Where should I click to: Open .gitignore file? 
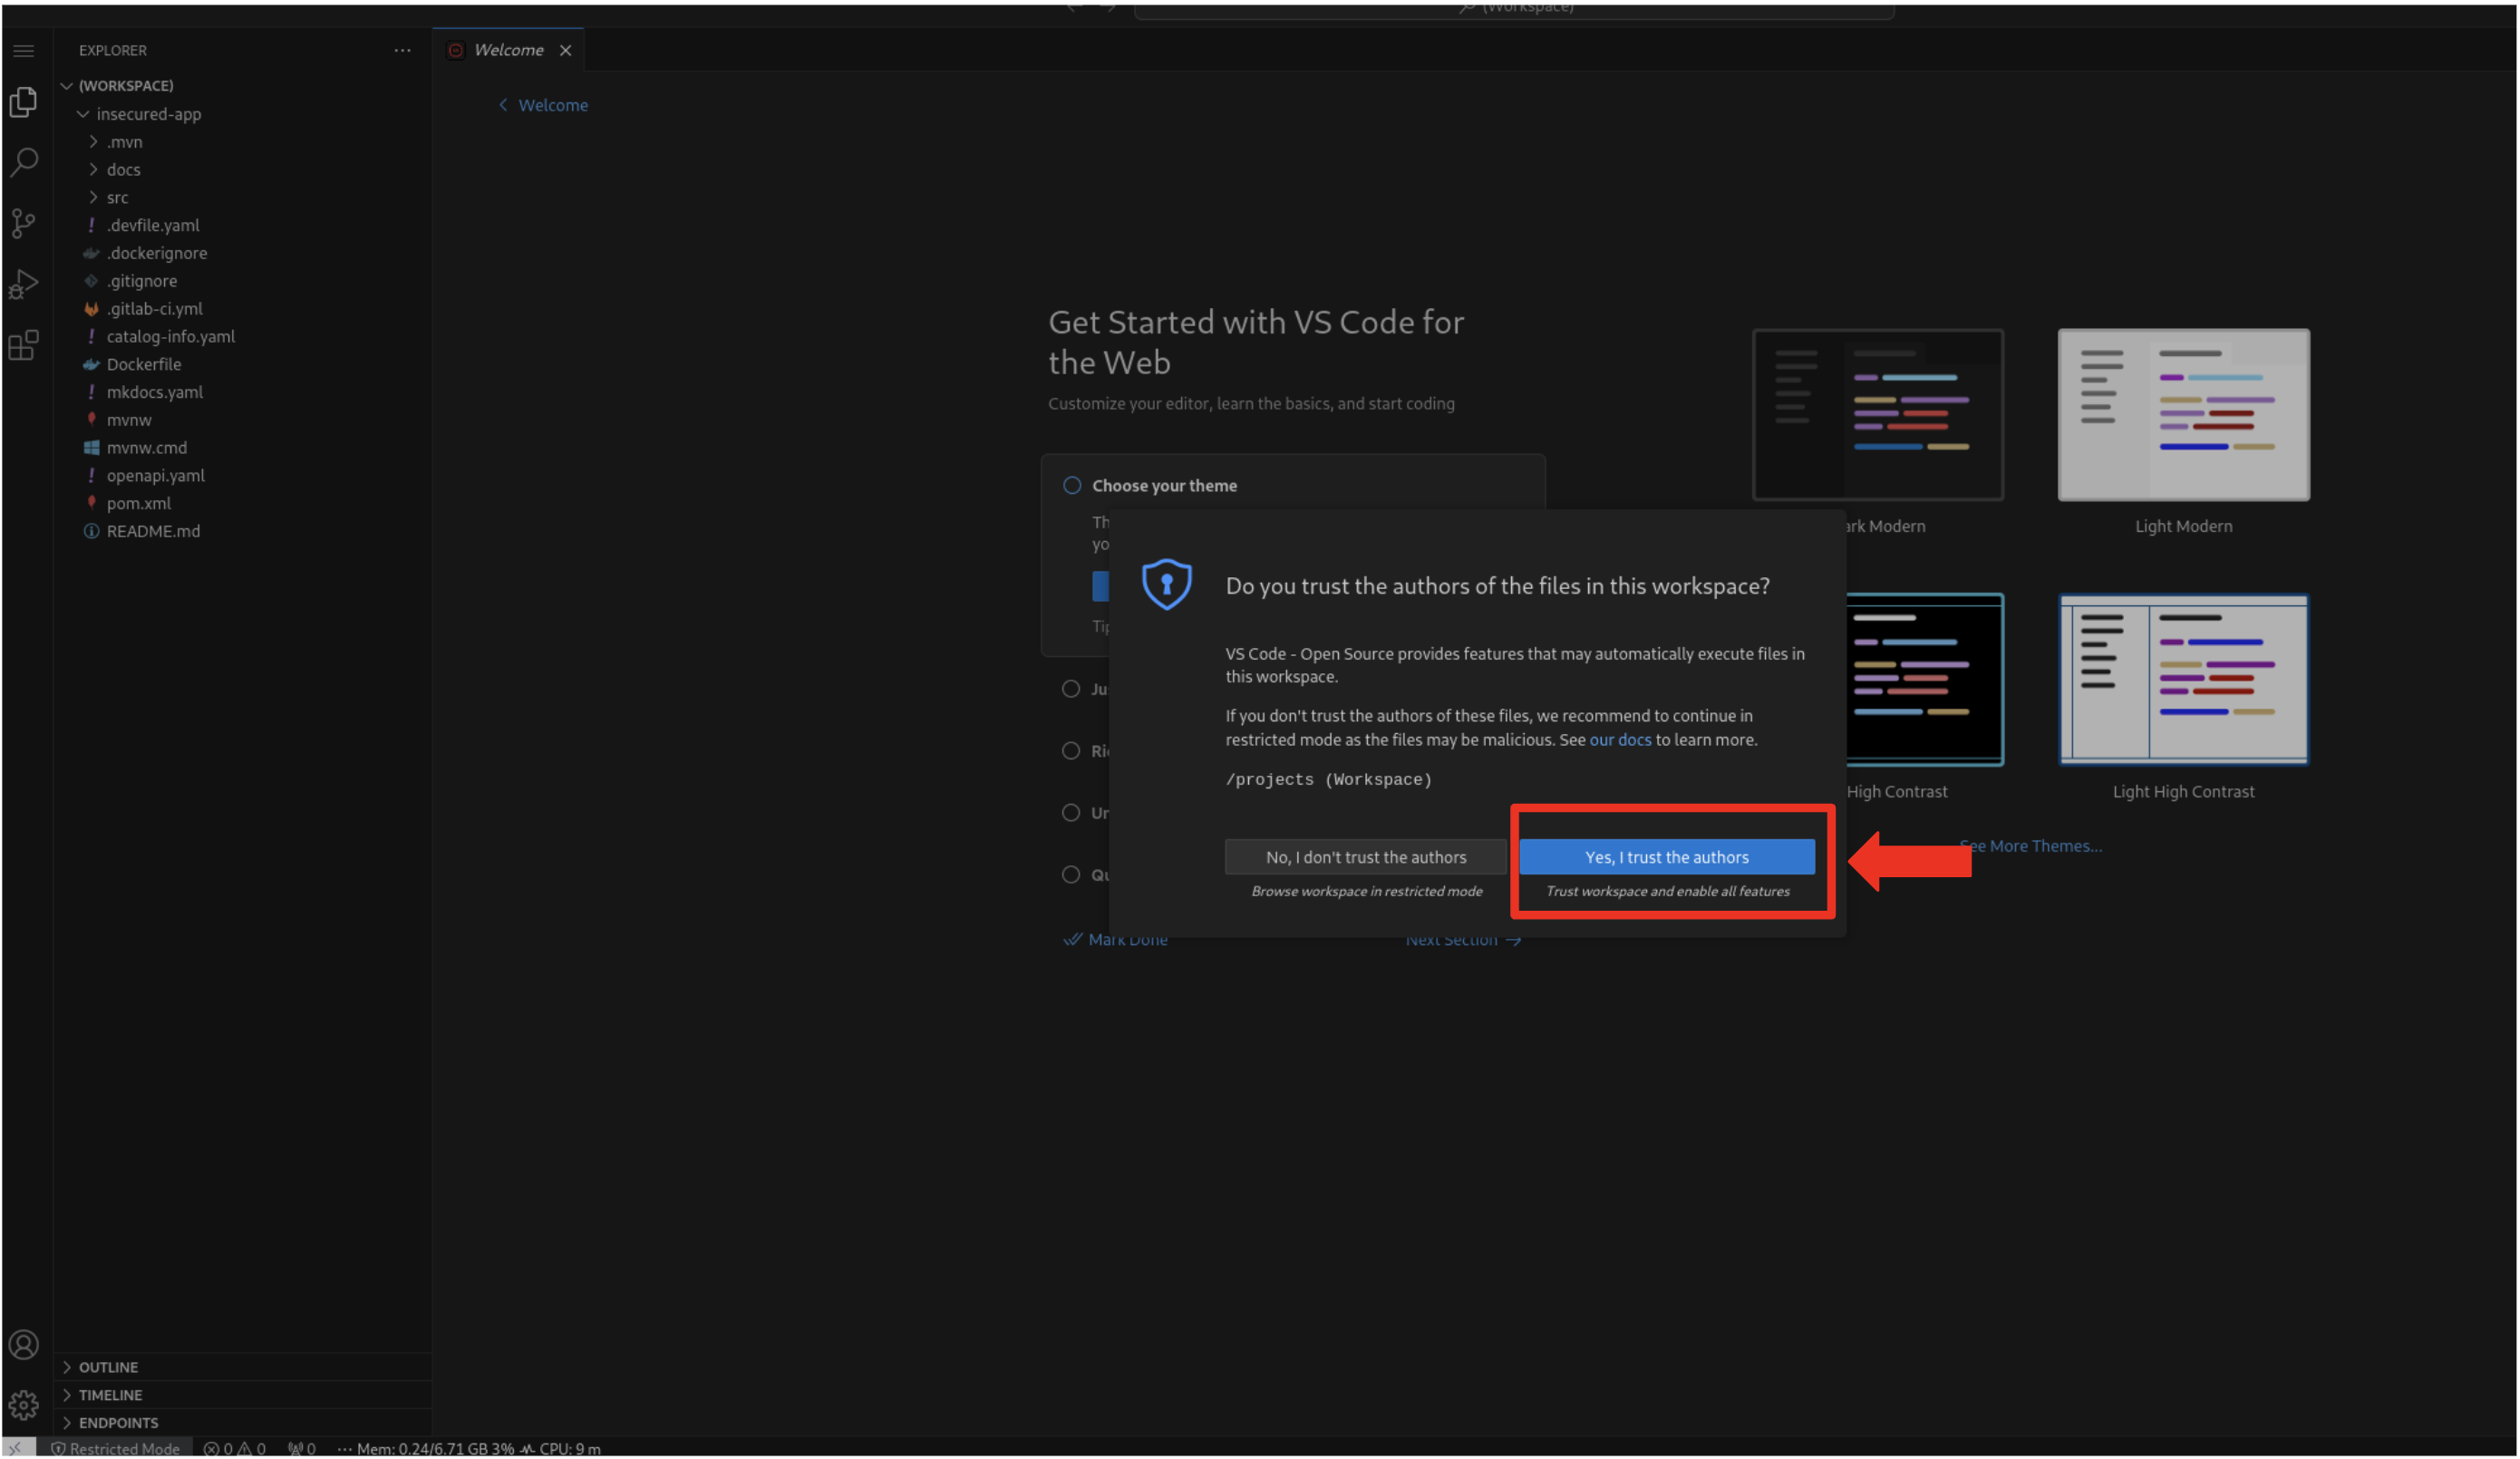coord(141,281)
